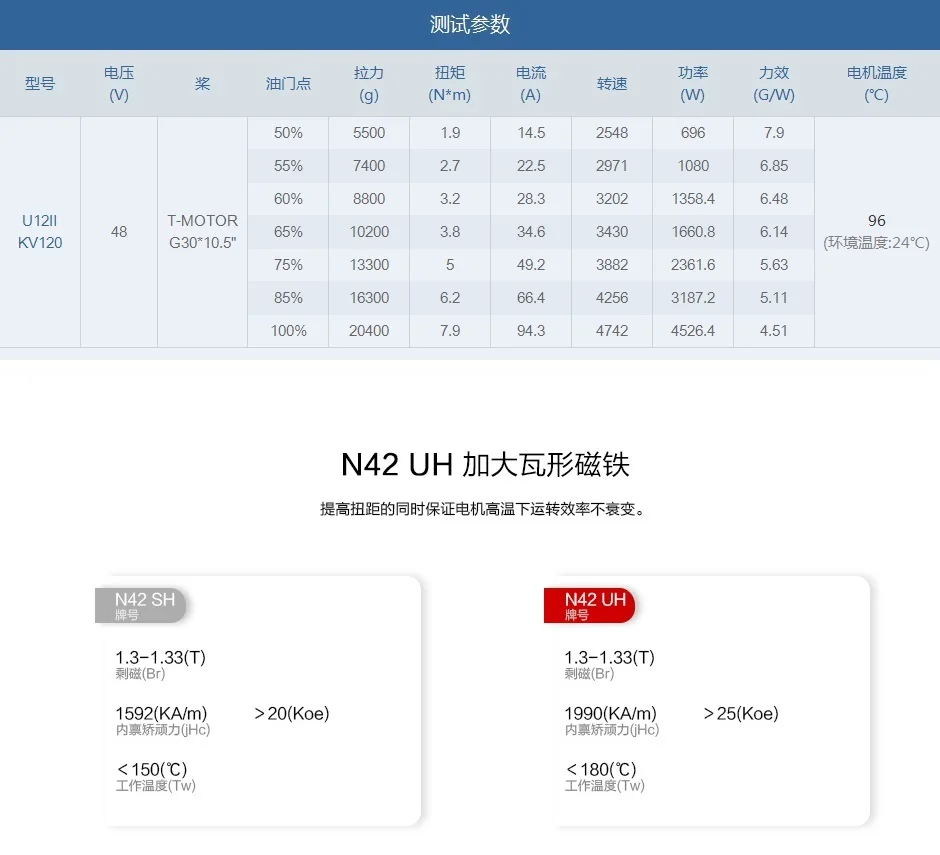Click the >20(Koe) value
The height and width of the screenshot is (855, 940).
pos(292,713)
